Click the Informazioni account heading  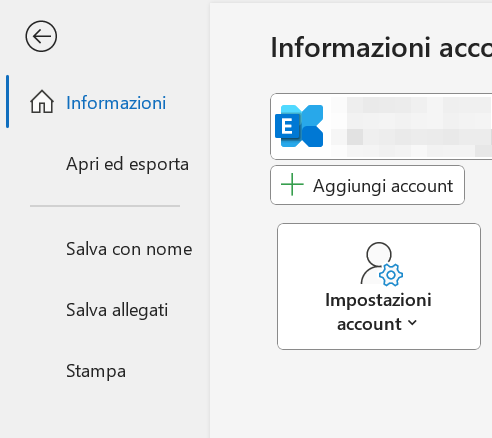click(x=381, y=48)
